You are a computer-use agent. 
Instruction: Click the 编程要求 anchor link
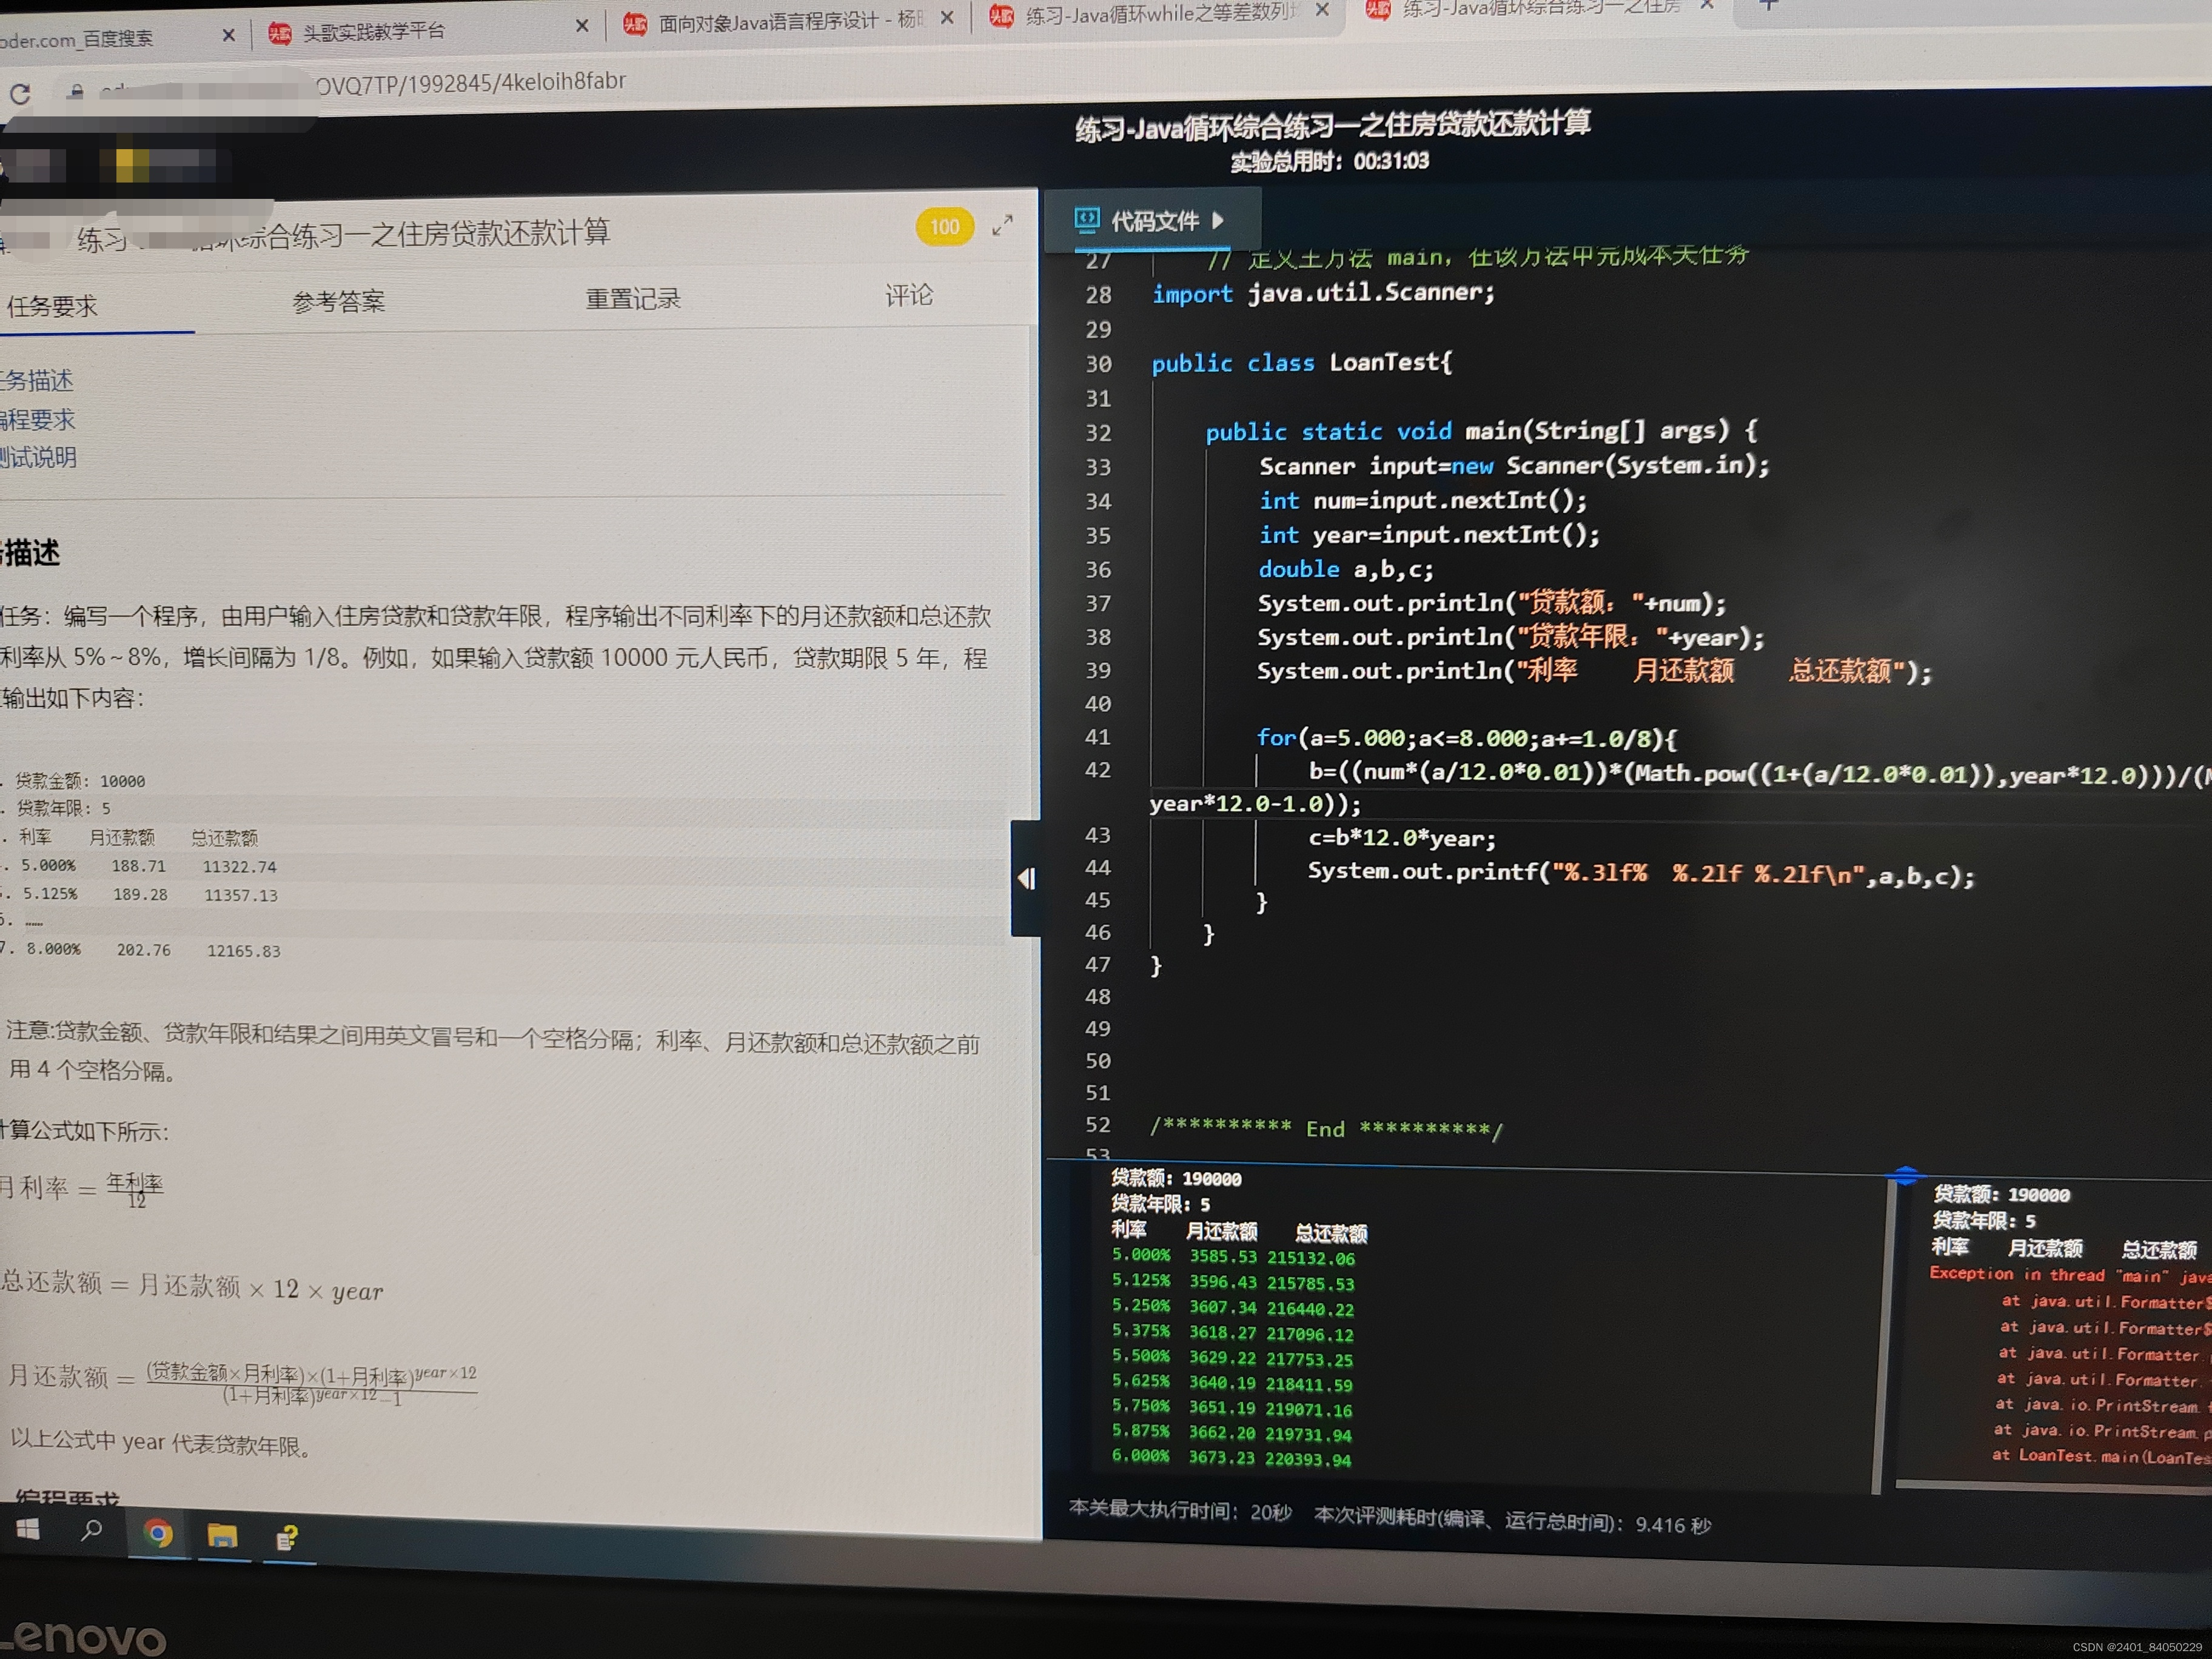(37, 419)
